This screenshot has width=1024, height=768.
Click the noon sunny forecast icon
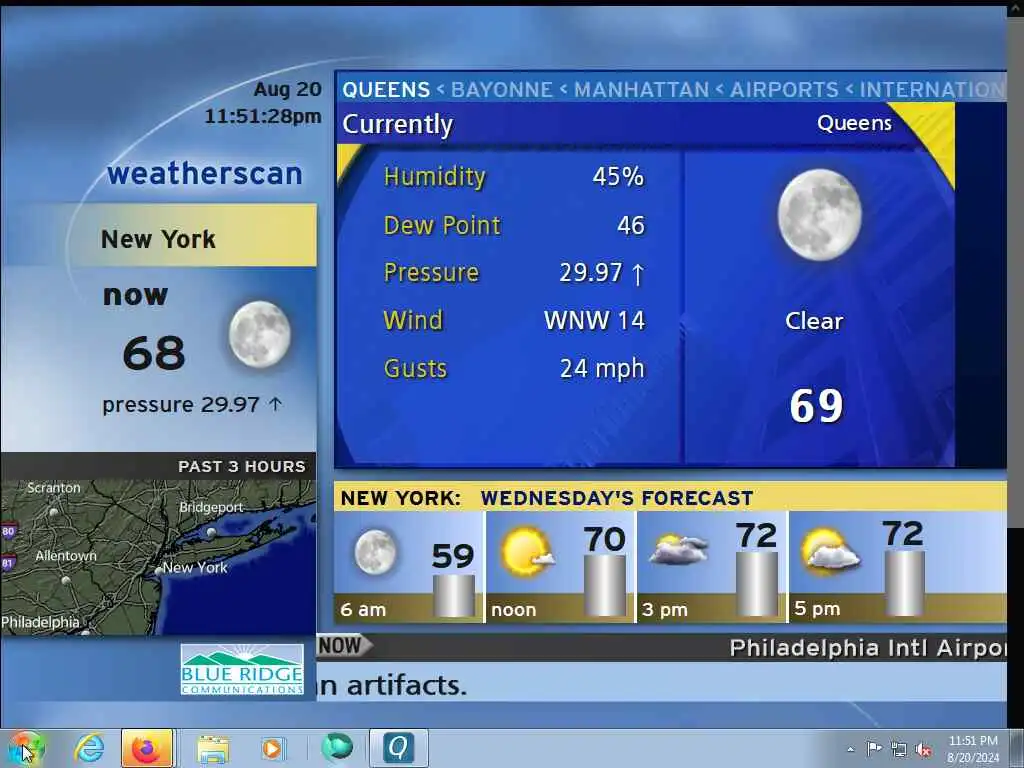click(x=526, y=552)
